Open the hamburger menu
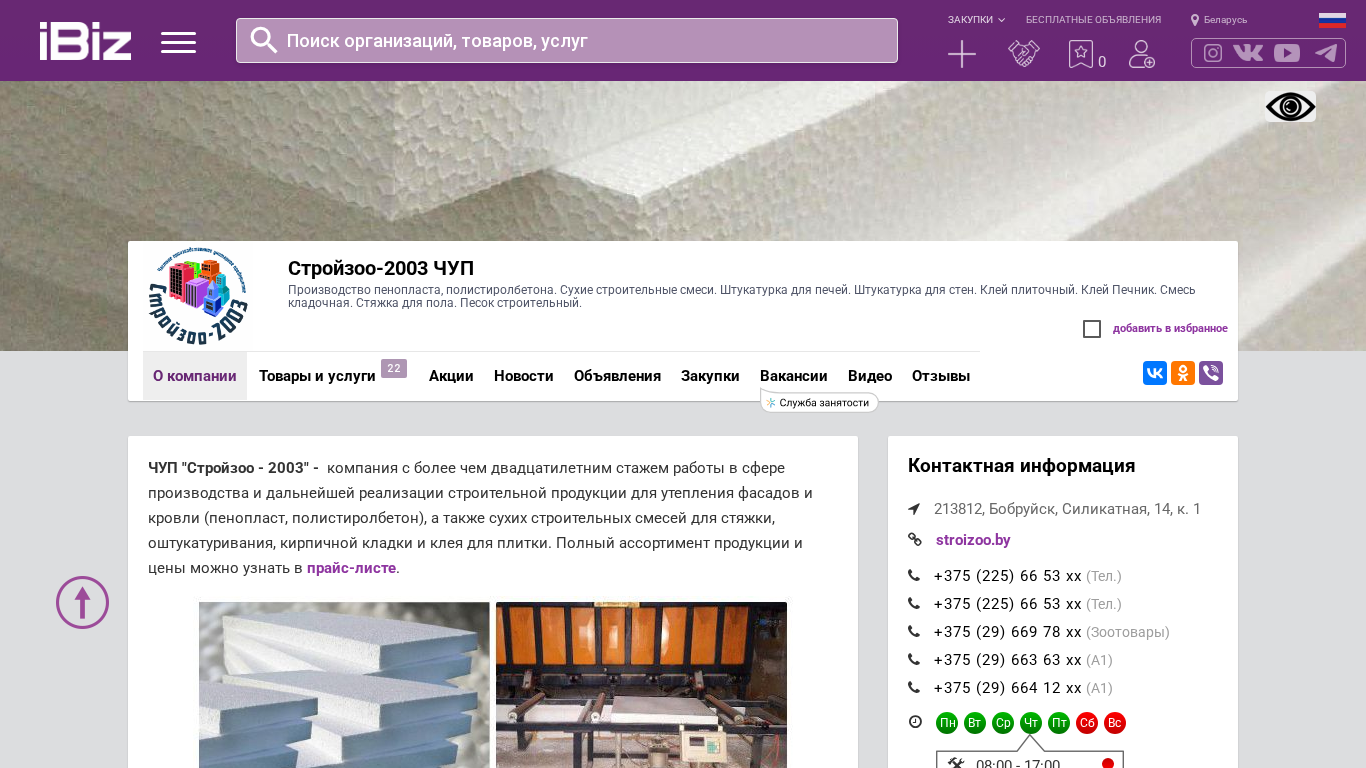The height and width of the screenshot is (768, 1366). click(178, 42)
